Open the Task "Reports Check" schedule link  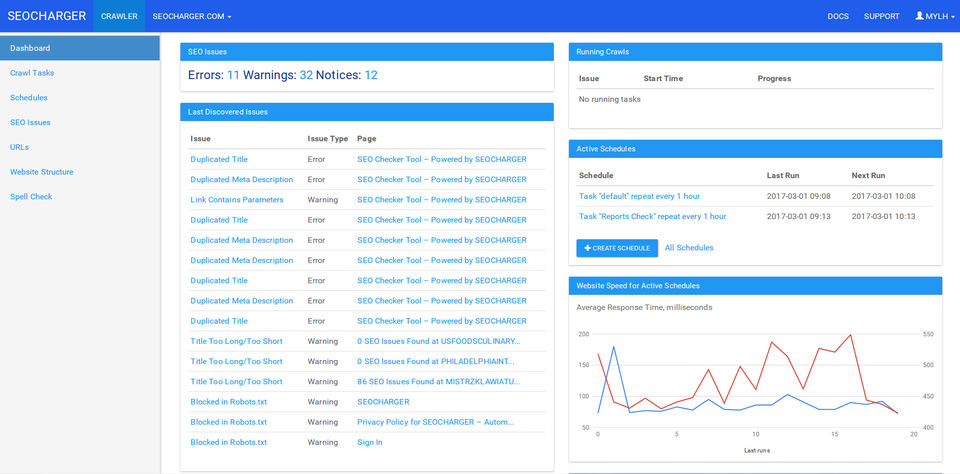tap(652, 216)
